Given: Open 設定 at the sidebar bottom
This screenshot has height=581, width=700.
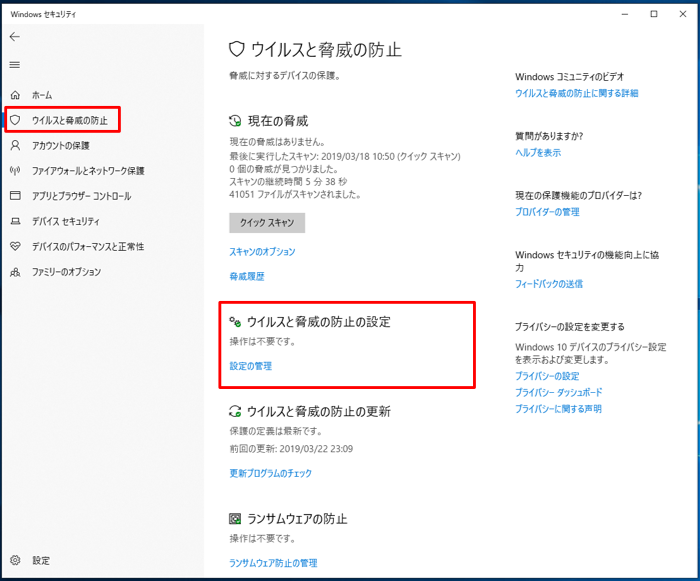Looking at the screenshot, I should (41, 560).
